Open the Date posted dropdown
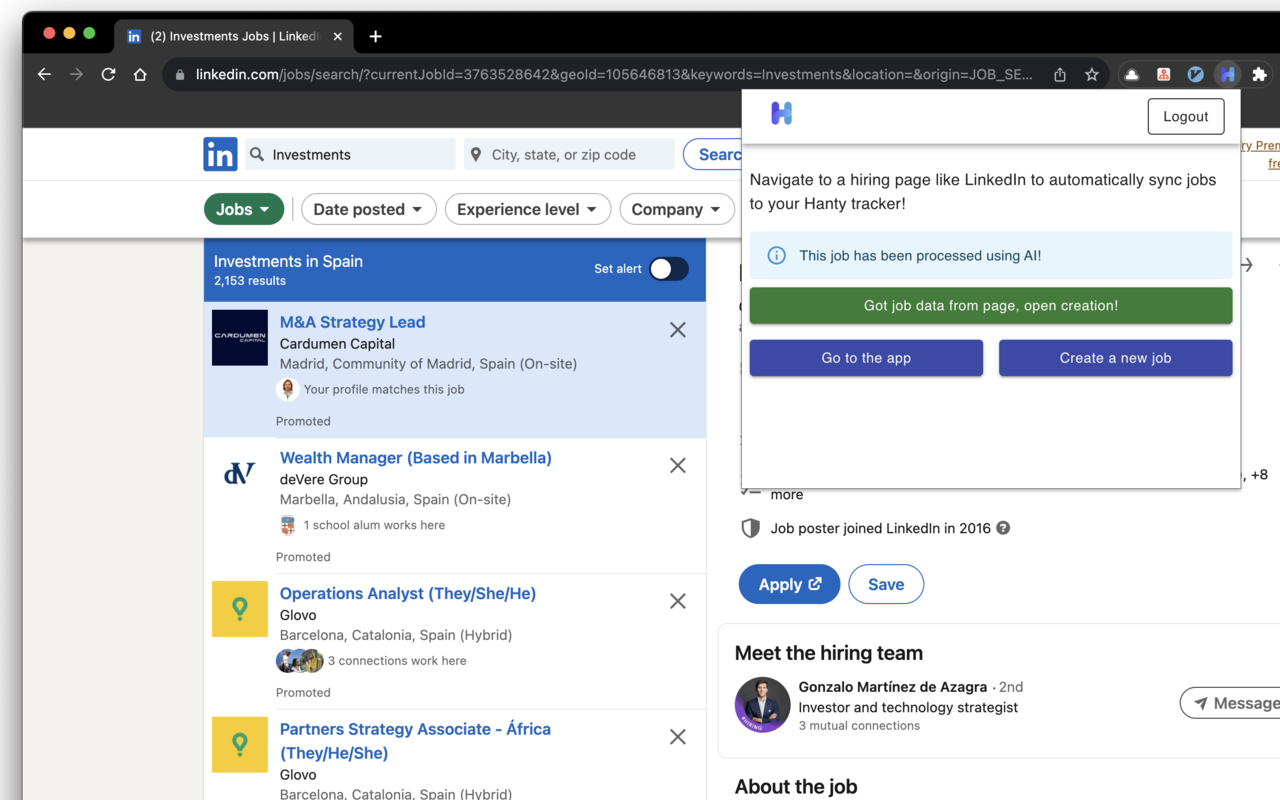Image resolution: width=1280 pixels, height=800 pixels. [x=368, y=209]
